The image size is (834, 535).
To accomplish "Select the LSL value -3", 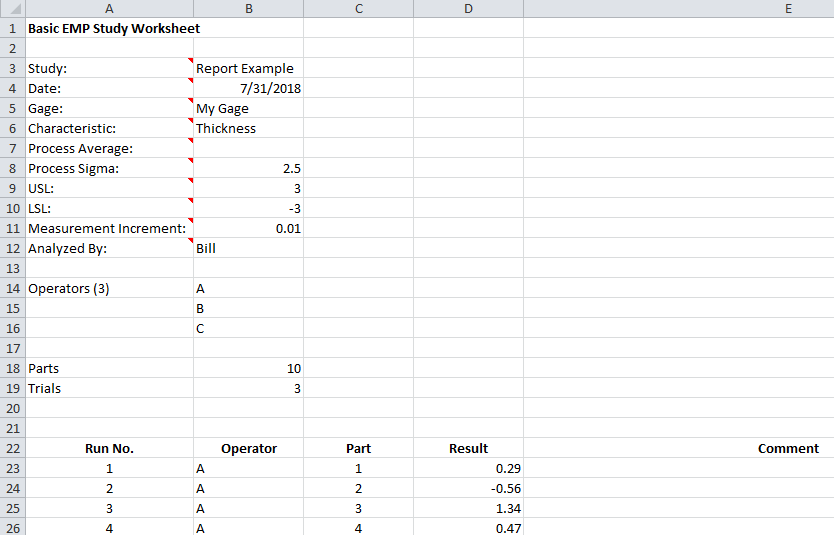I will (x=248, y=208).
